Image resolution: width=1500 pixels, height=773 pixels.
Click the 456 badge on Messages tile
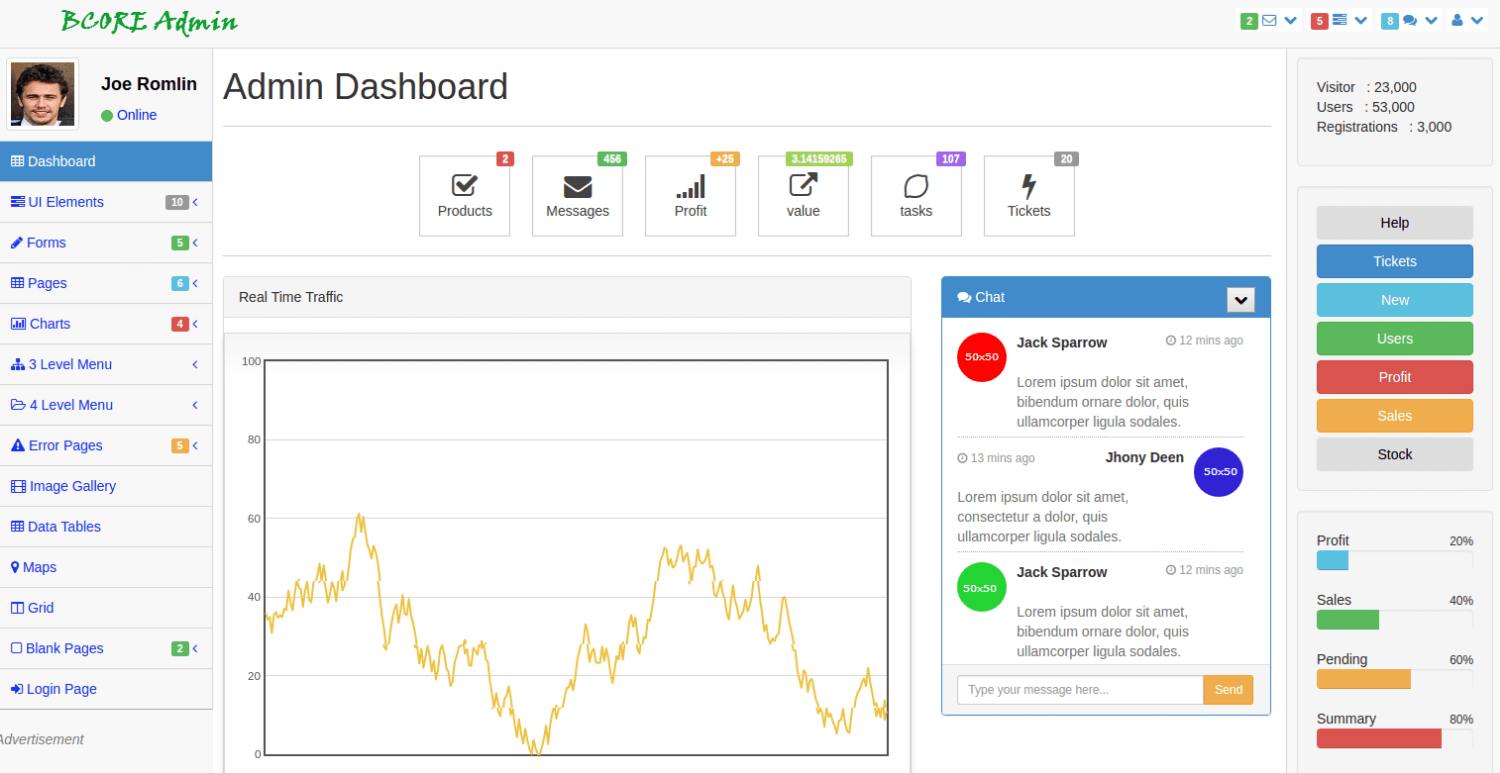(x=612, y=159)
